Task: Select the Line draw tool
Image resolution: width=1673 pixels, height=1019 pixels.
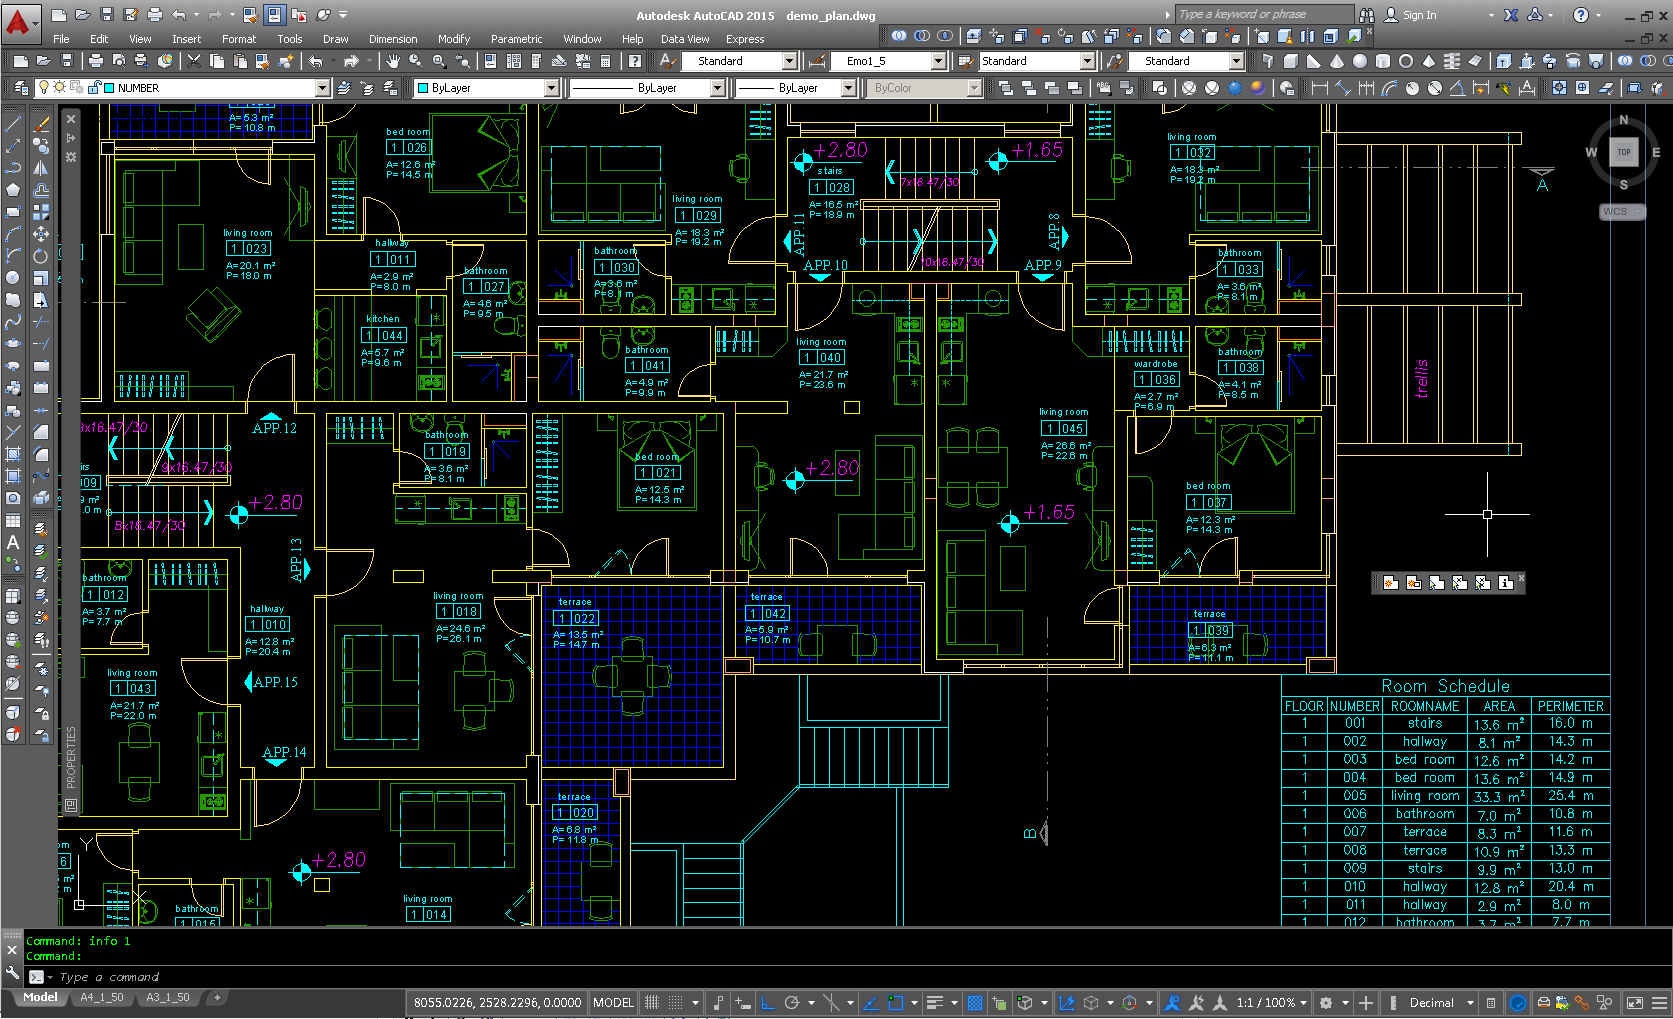Action: coord(13,124)
